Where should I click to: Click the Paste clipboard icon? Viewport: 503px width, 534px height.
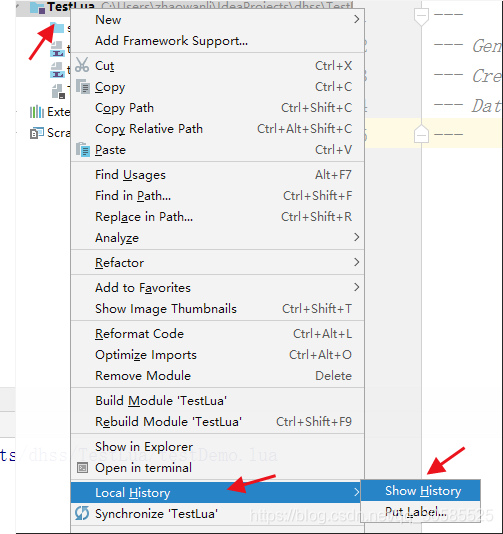point(83,150)
